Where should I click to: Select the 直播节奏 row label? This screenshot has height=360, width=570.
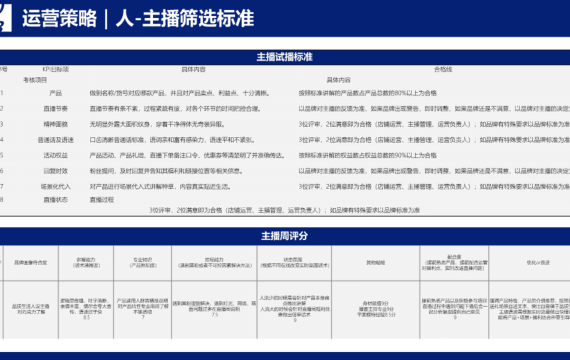55,109
